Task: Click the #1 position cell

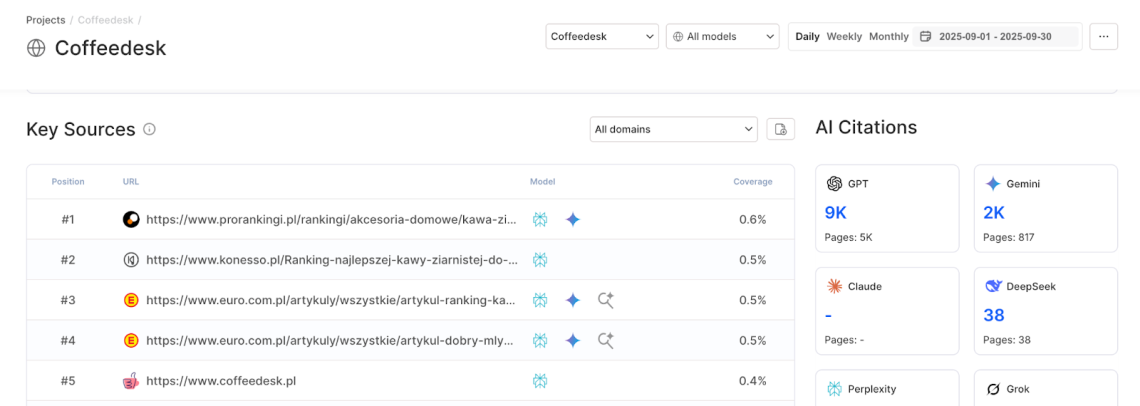Action: coord(68,219)
